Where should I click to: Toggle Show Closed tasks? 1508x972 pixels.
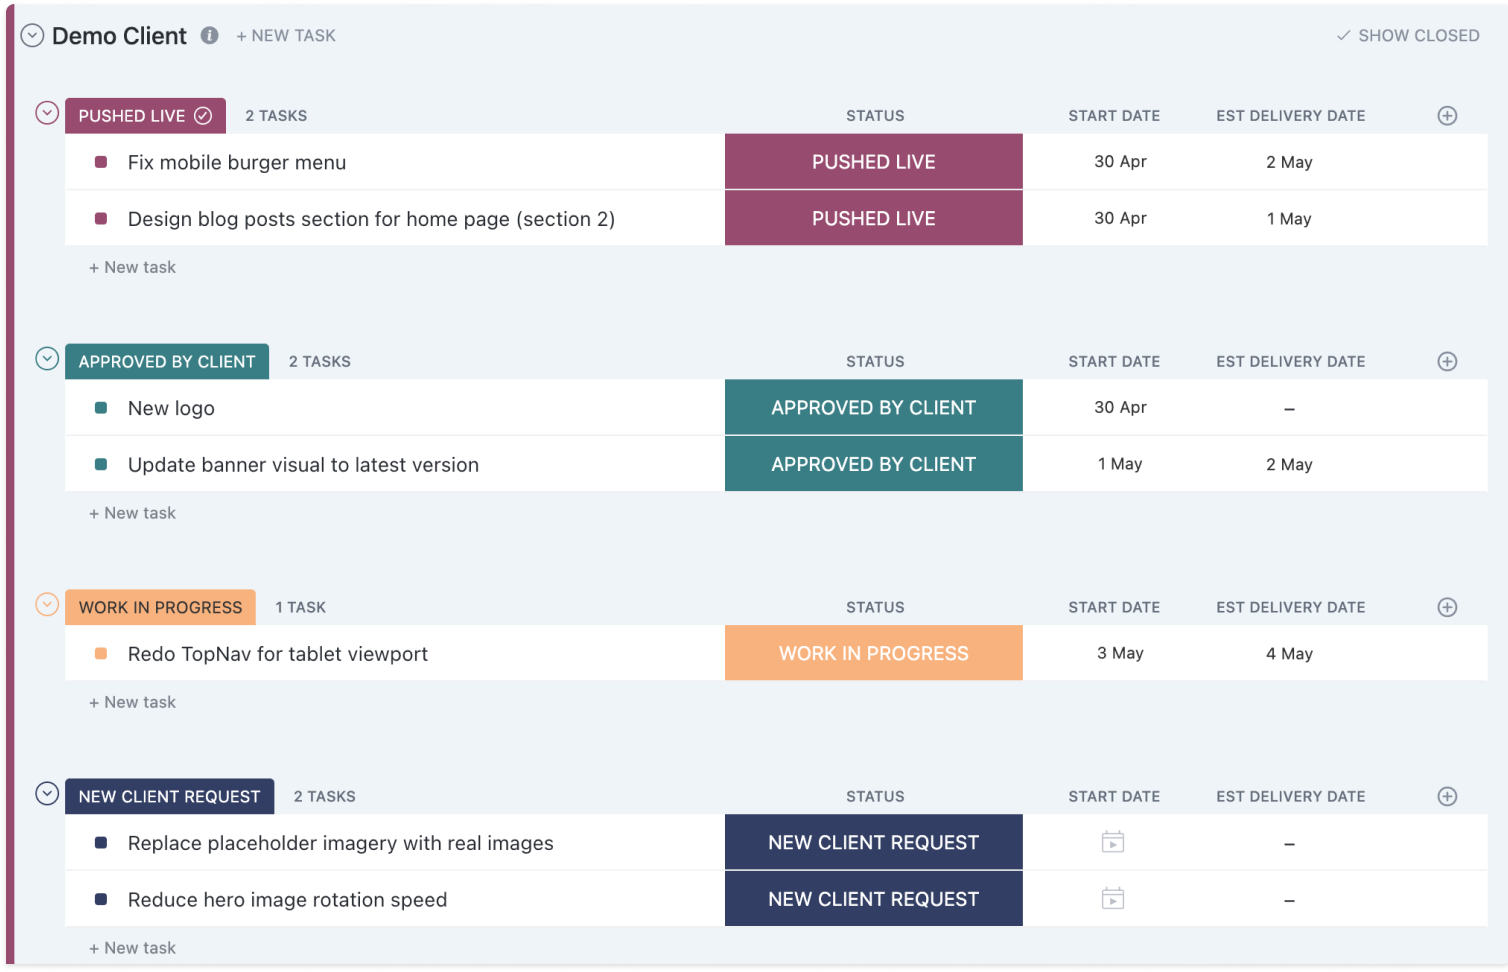point(1408,36)
